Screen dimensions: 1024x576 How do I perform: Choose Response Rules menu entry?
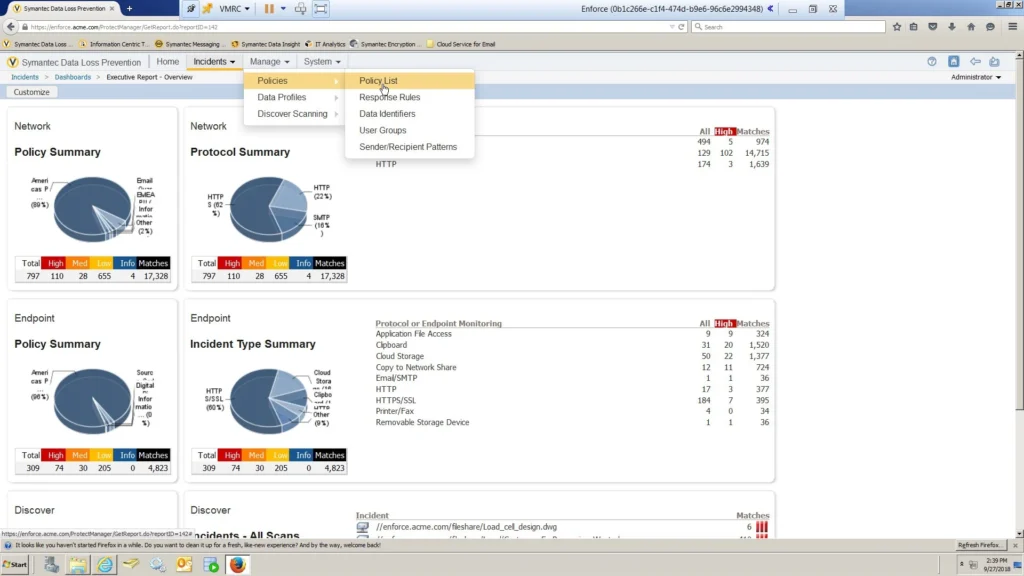point(389,97)
